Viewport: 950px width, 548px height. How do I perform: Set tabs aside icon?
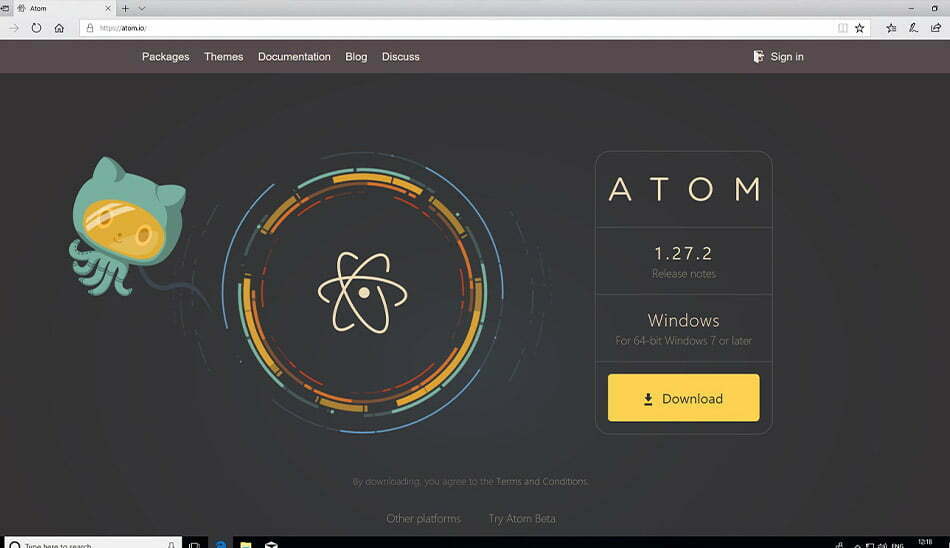(5, 8)
